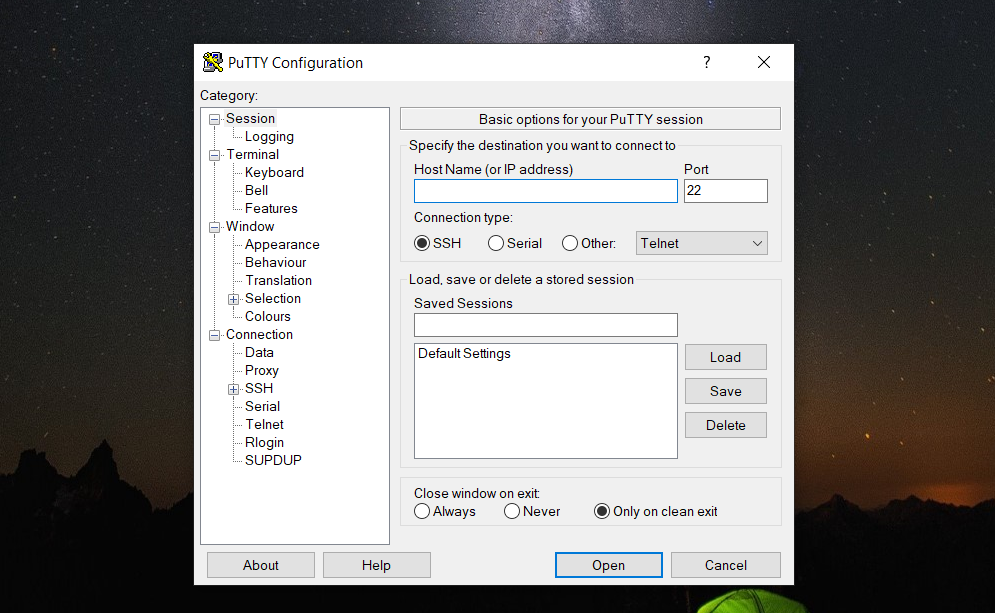Open the Rlogin settings category
This screenshot has height=613, width=995.
tap(264, 442)
